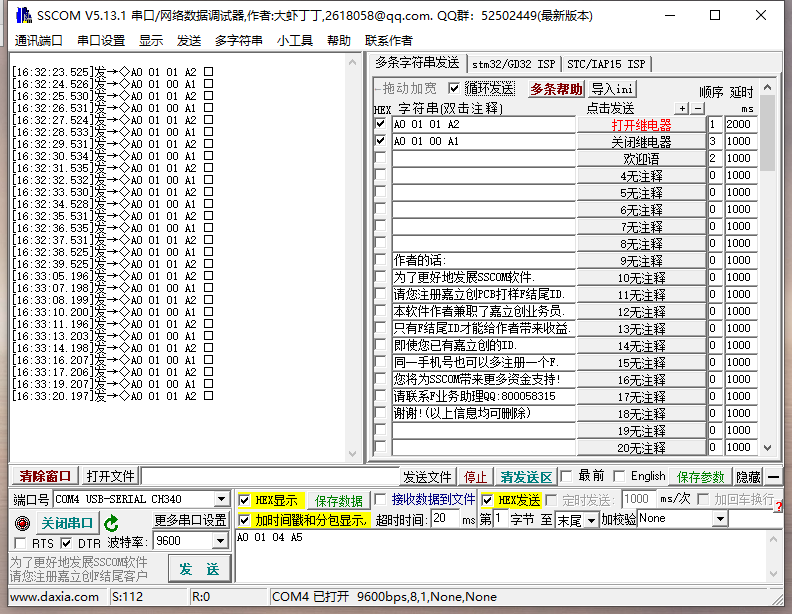Open the 9600 baud rate dropdown
Viewport: 792px width, 614px height.
point(220,541)
